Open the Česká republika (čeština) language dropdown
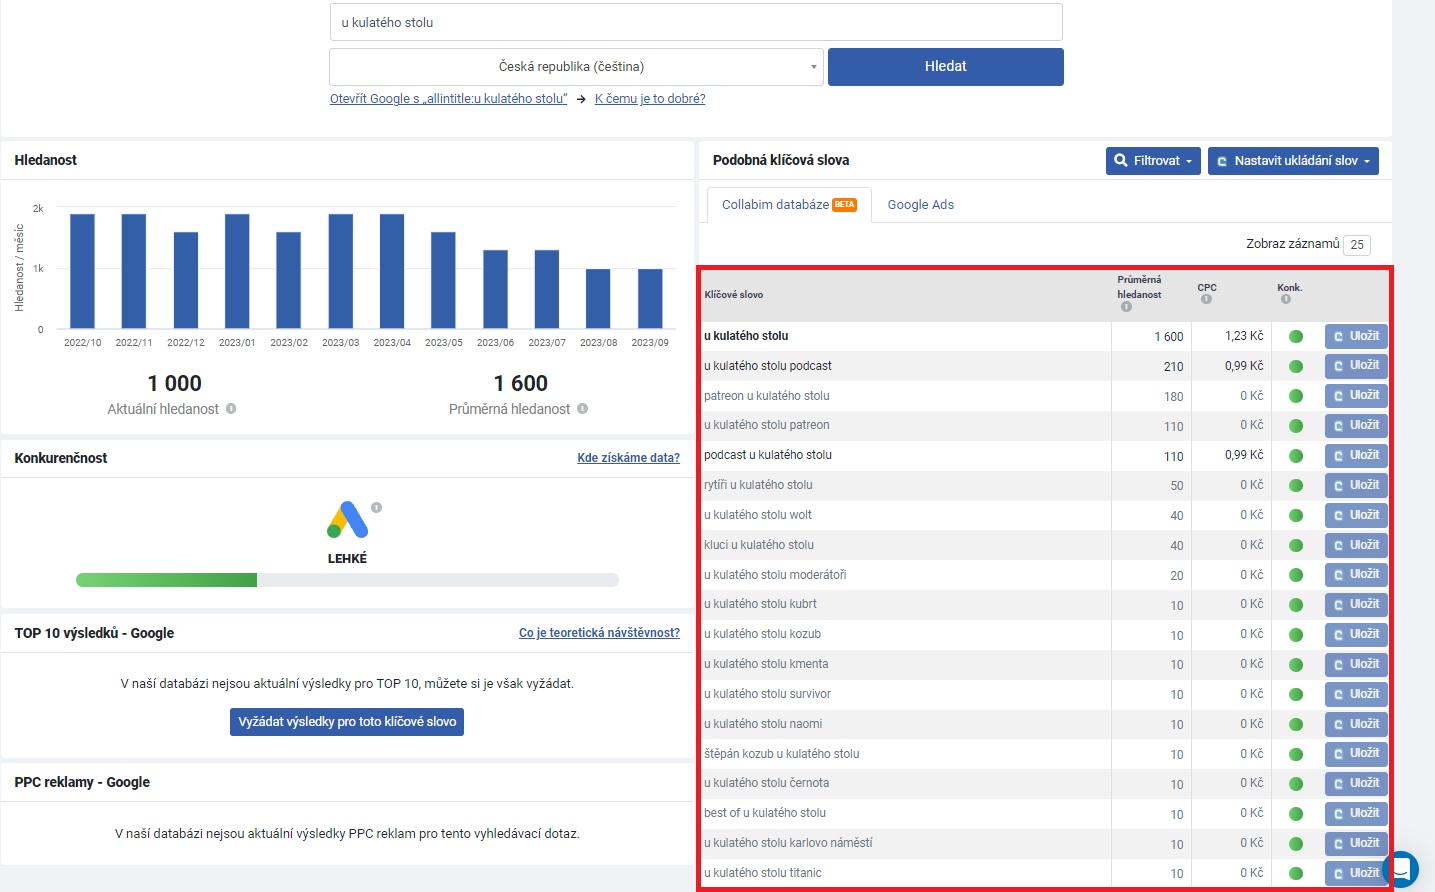 click(x=576, y=67)
